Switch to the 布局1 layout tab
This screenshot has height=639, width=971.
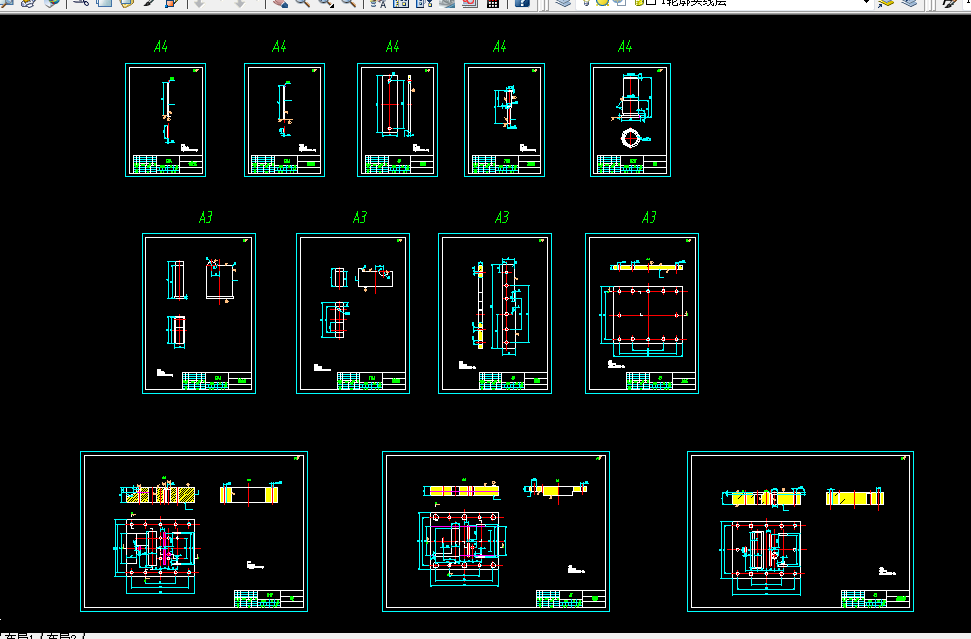pos(20,635)
